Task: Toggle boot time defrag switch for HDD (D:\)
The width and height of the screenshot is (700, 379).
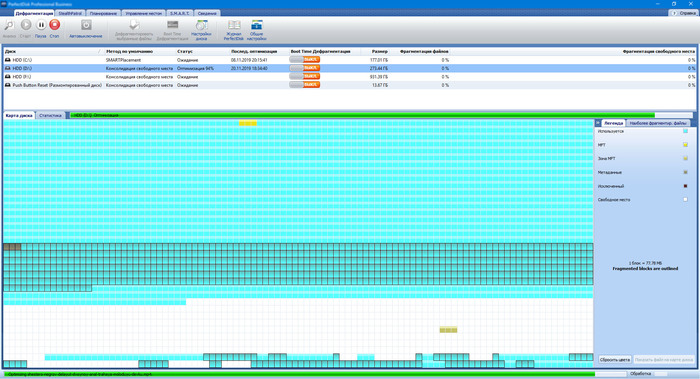Action: (x=304, y=68)
